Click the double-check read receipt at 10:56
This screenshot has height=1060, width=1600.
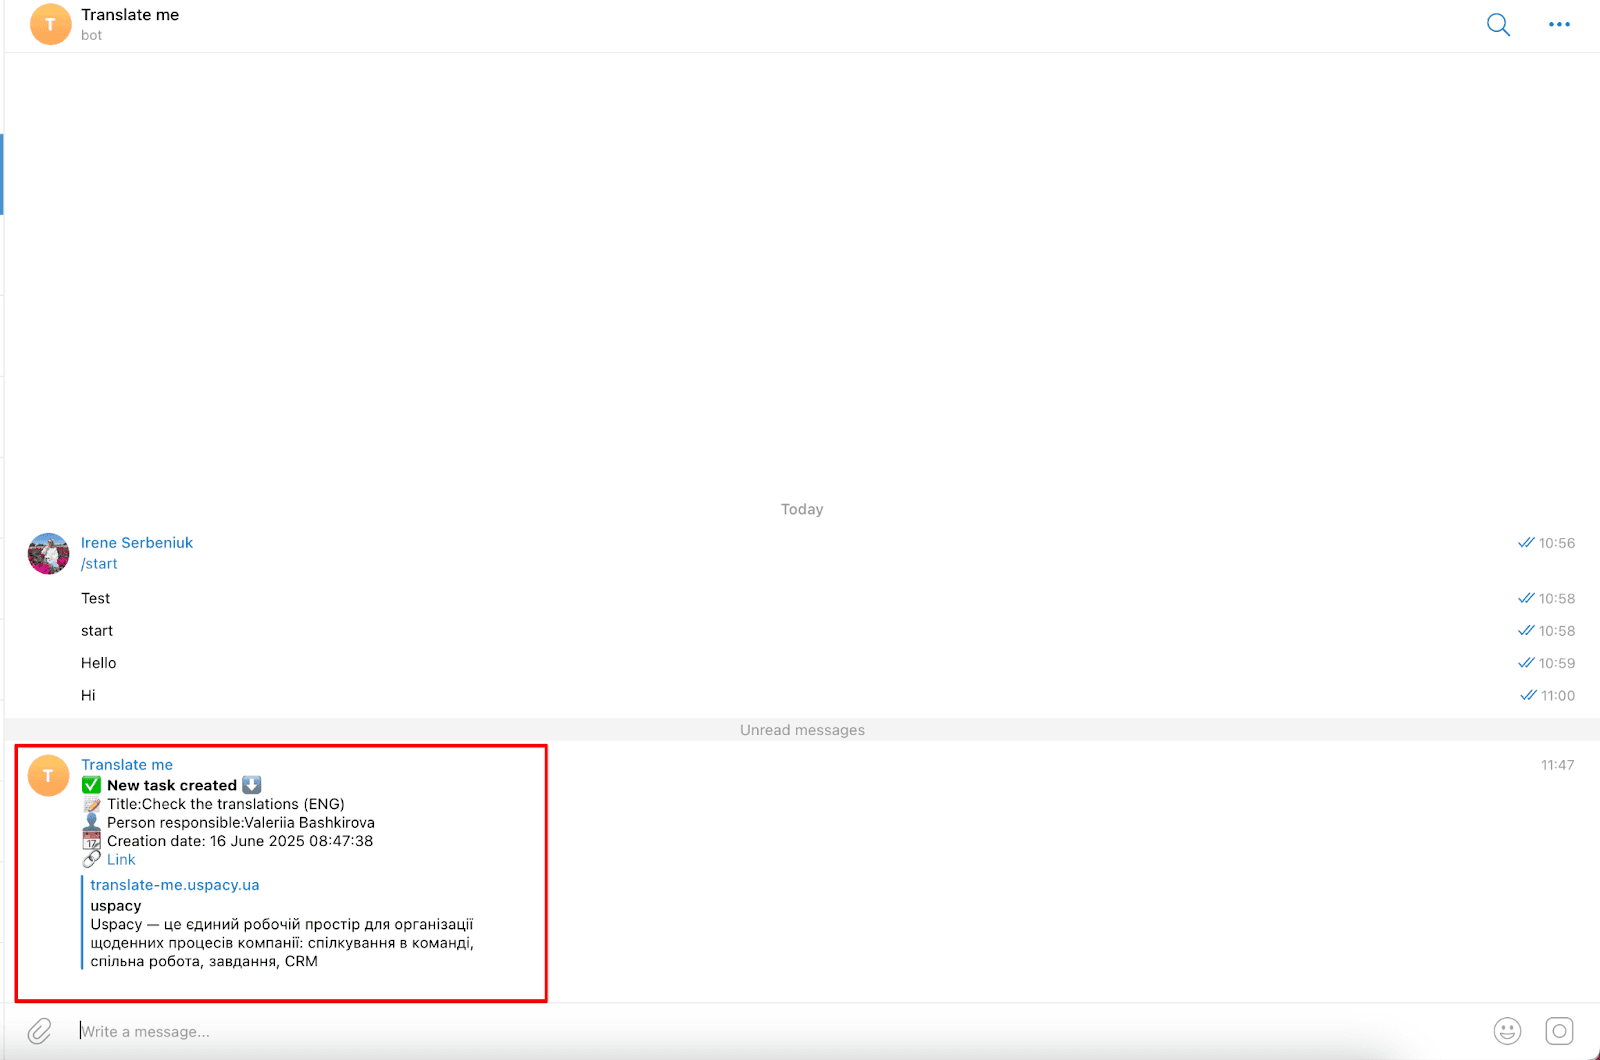point(1526,543)
